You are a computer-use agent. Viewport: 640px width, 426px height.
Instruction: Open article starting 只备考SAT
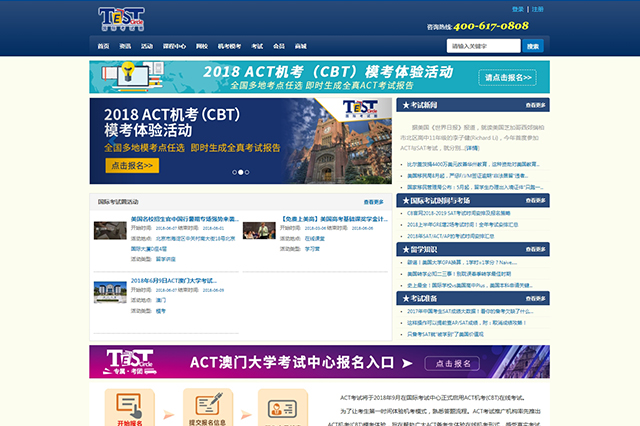point(445,334)
